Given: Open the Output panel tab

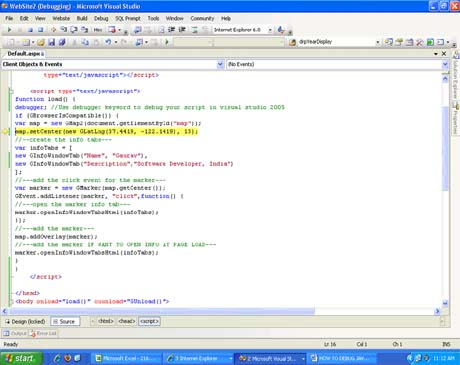Looking at the screenshot, I should point(15,333).
